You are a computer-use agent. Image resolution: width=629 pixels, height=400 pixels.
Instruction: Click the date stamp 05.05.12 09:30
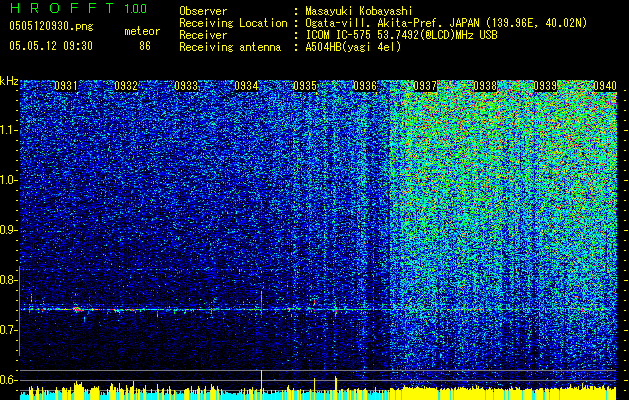click(51, 46)
